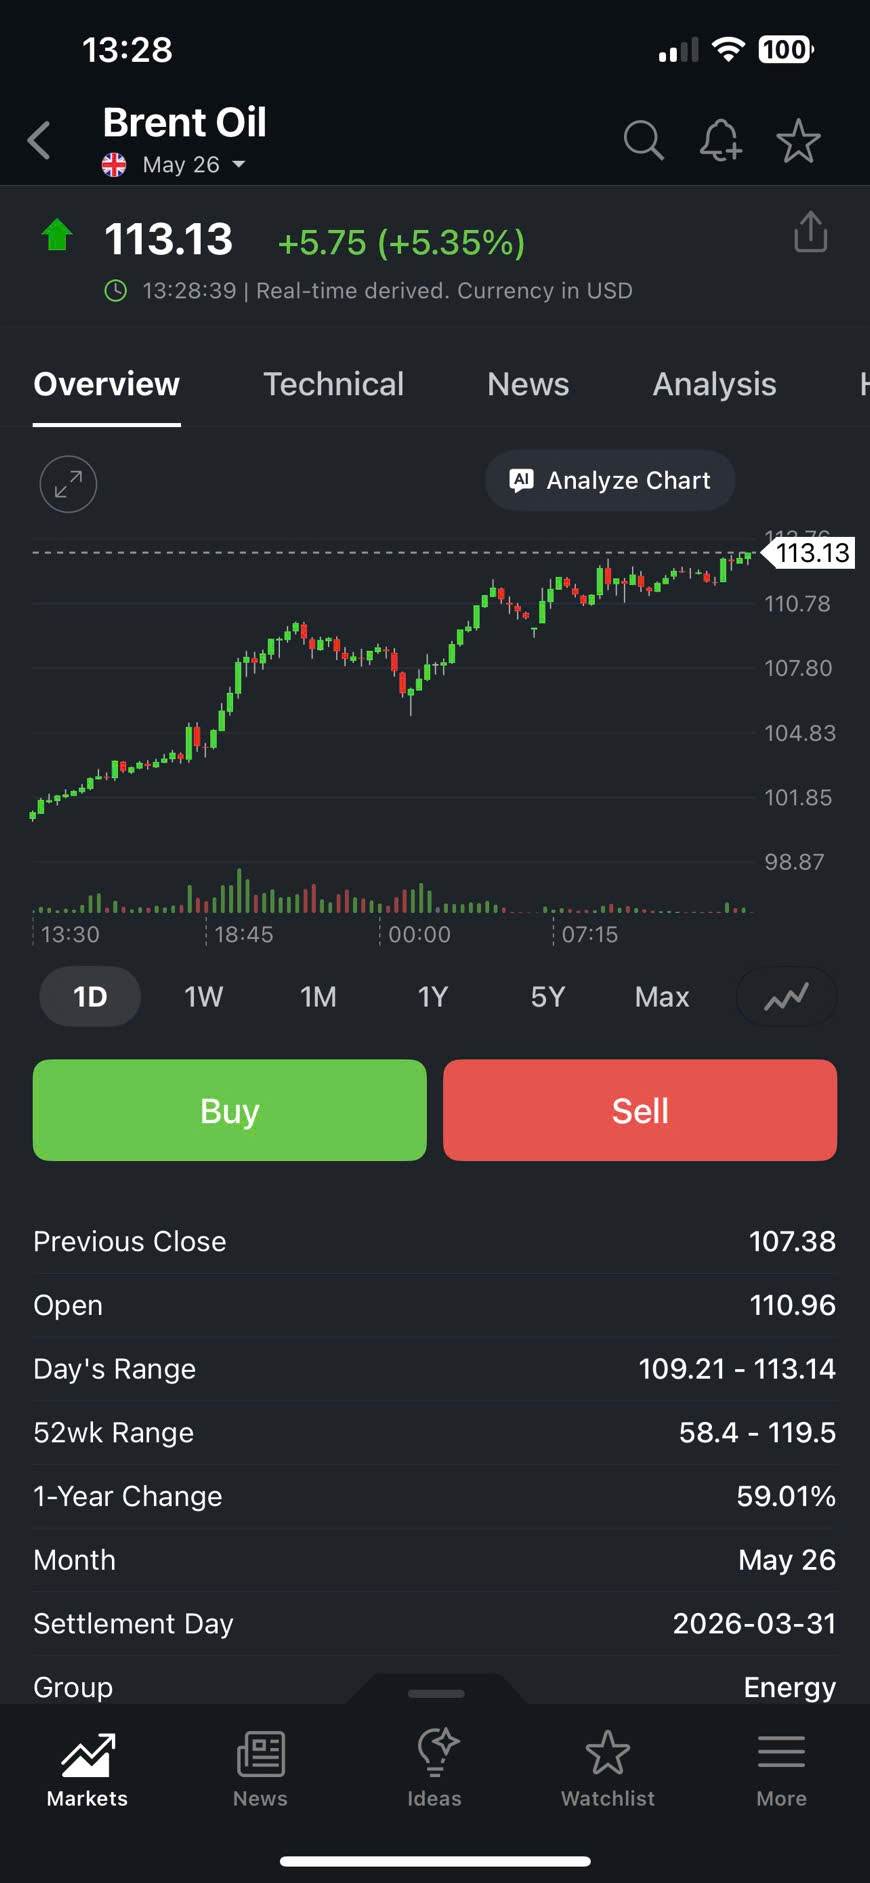Tap the share icon beside price
Image resolution: width=870 pixels, height=1883 pixels.
point(810,233)
